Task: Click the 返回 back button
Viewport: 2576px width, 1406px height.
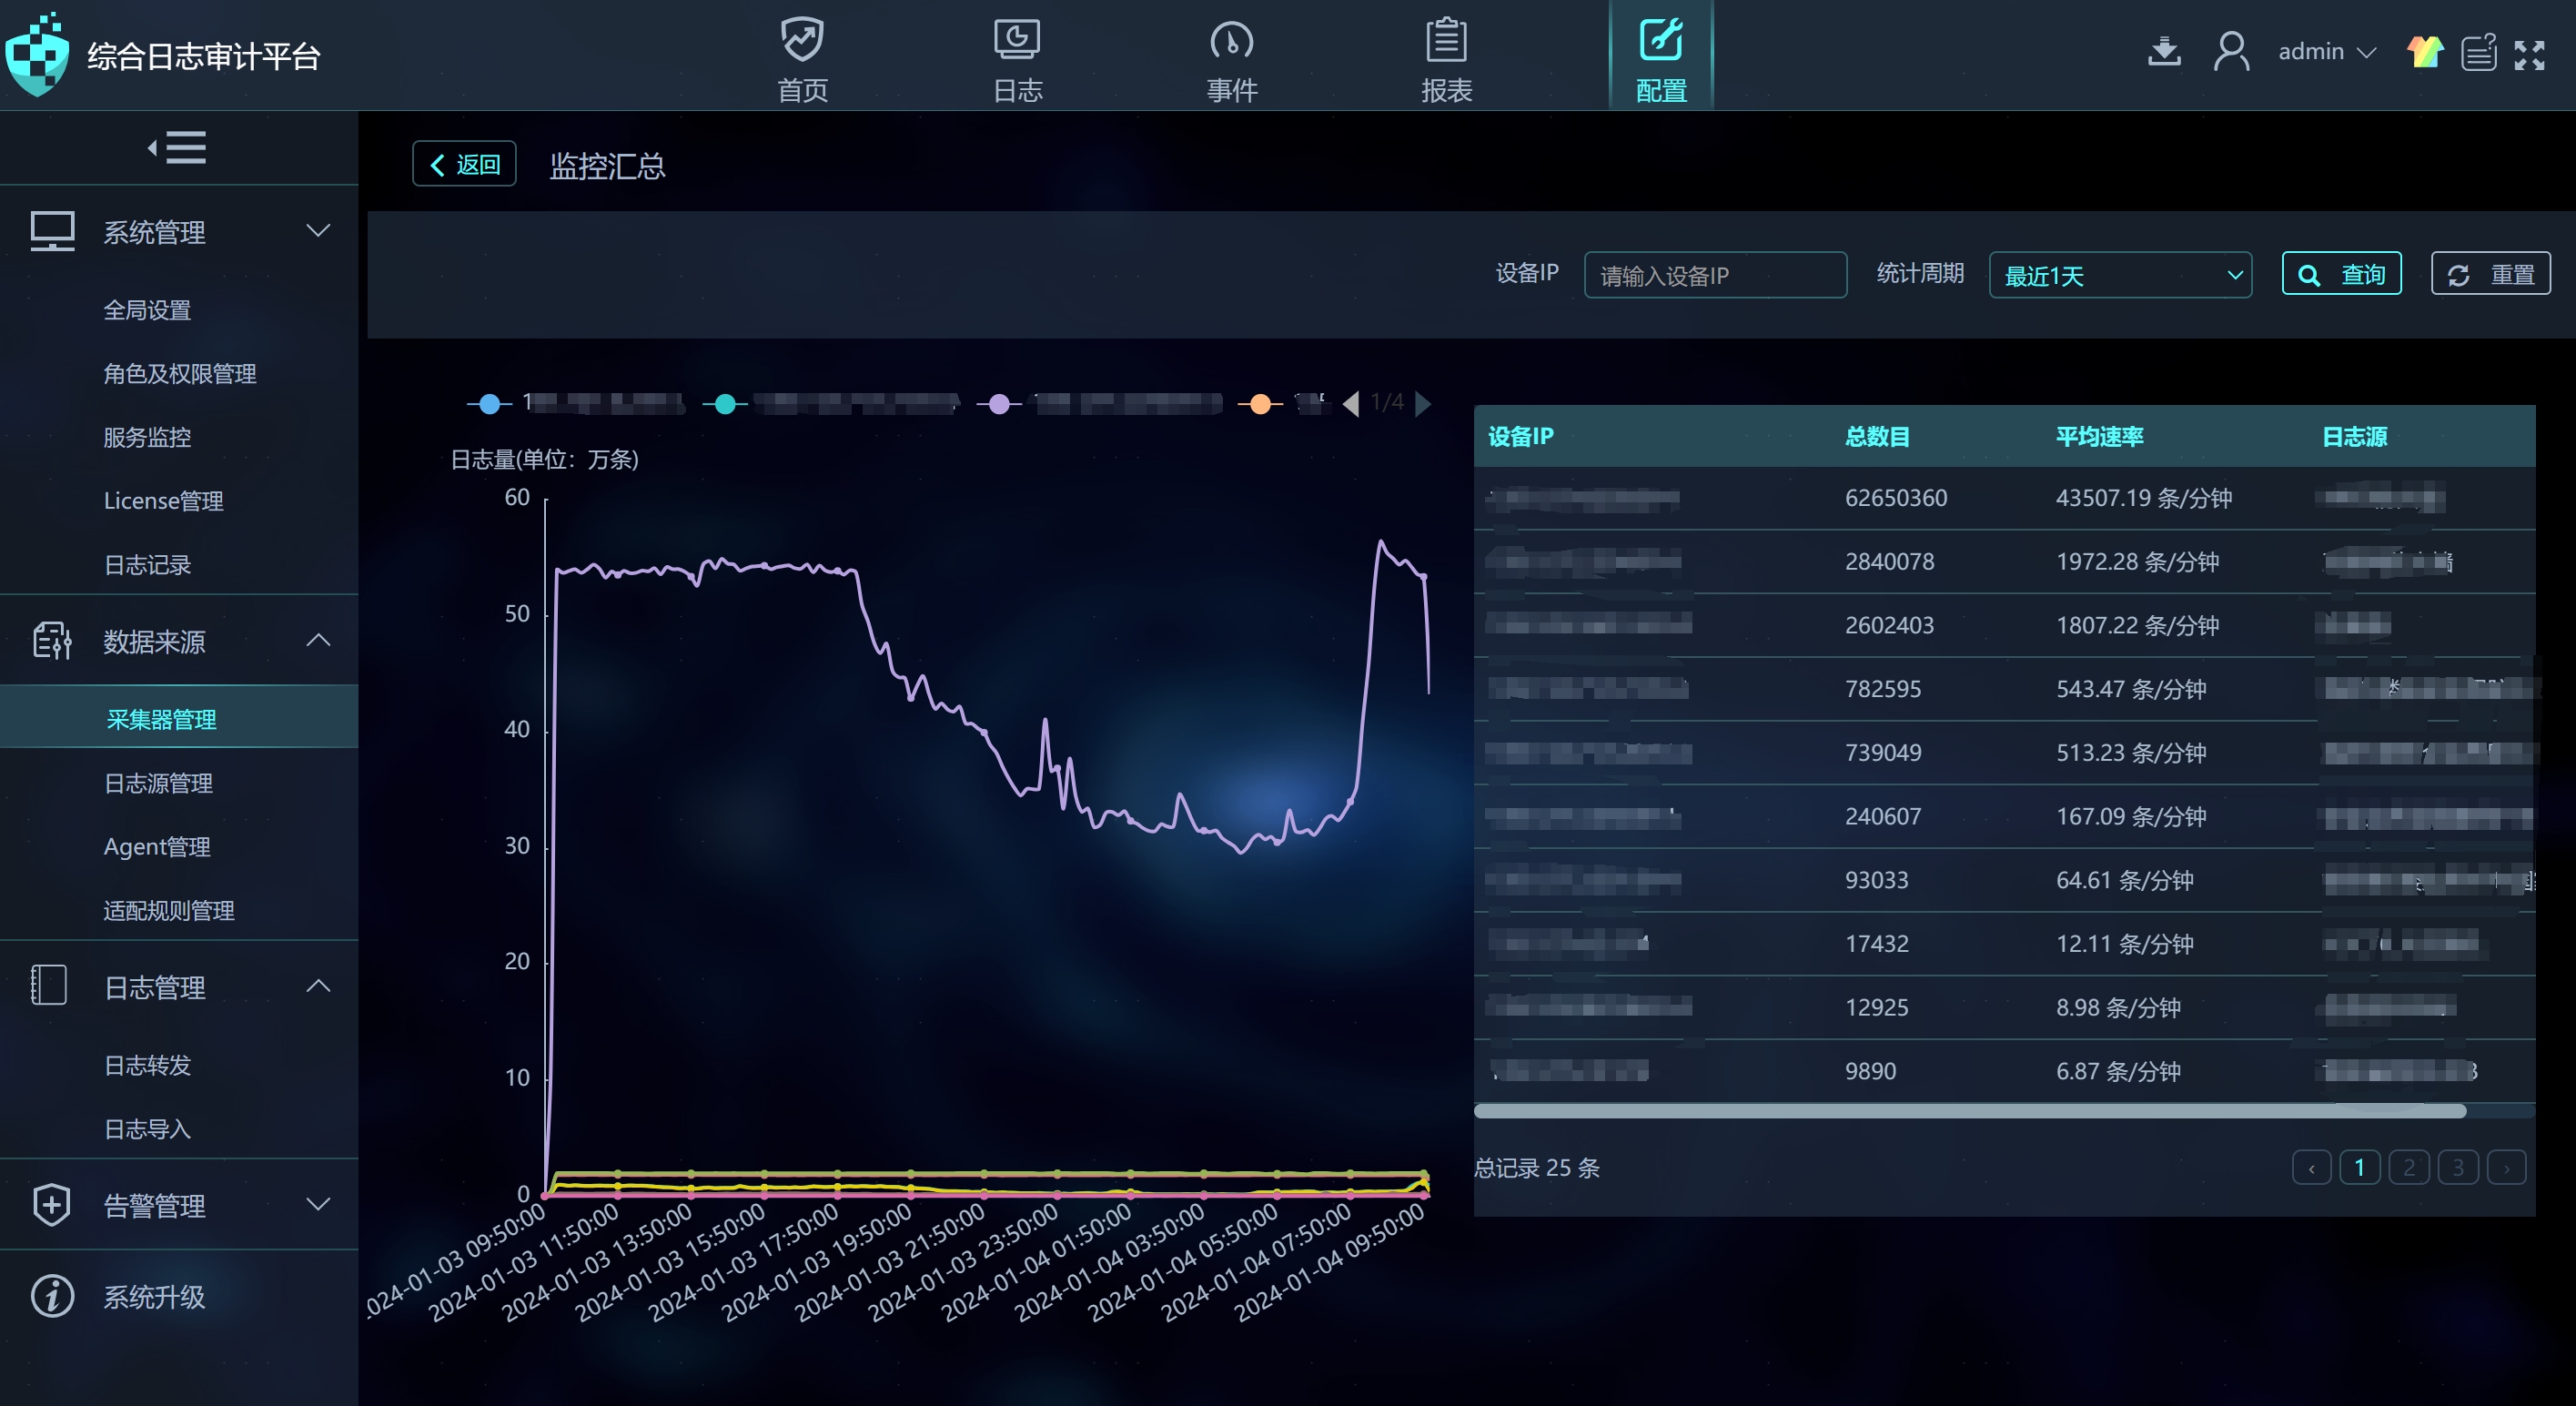Action: 464,164
